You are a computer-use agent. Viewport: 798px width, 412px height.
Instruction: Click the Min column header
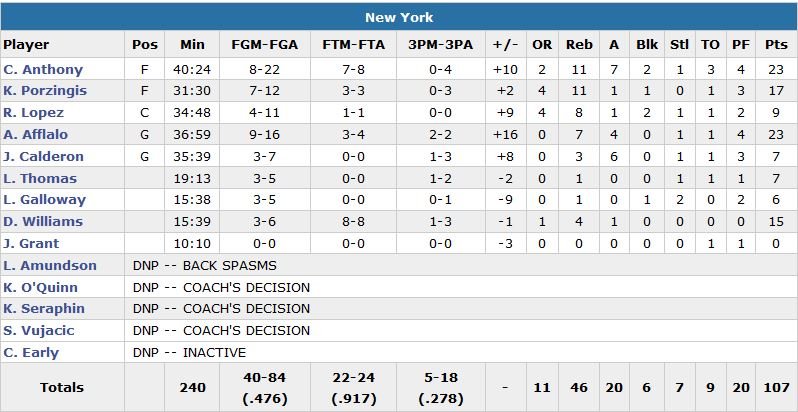click(x=192, y=45)
